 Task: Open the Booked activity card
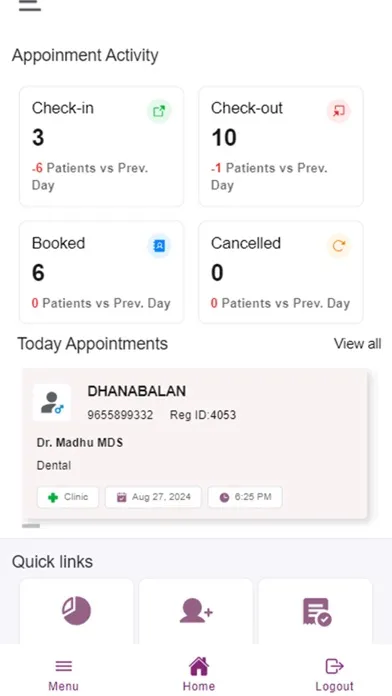(101, 272)
